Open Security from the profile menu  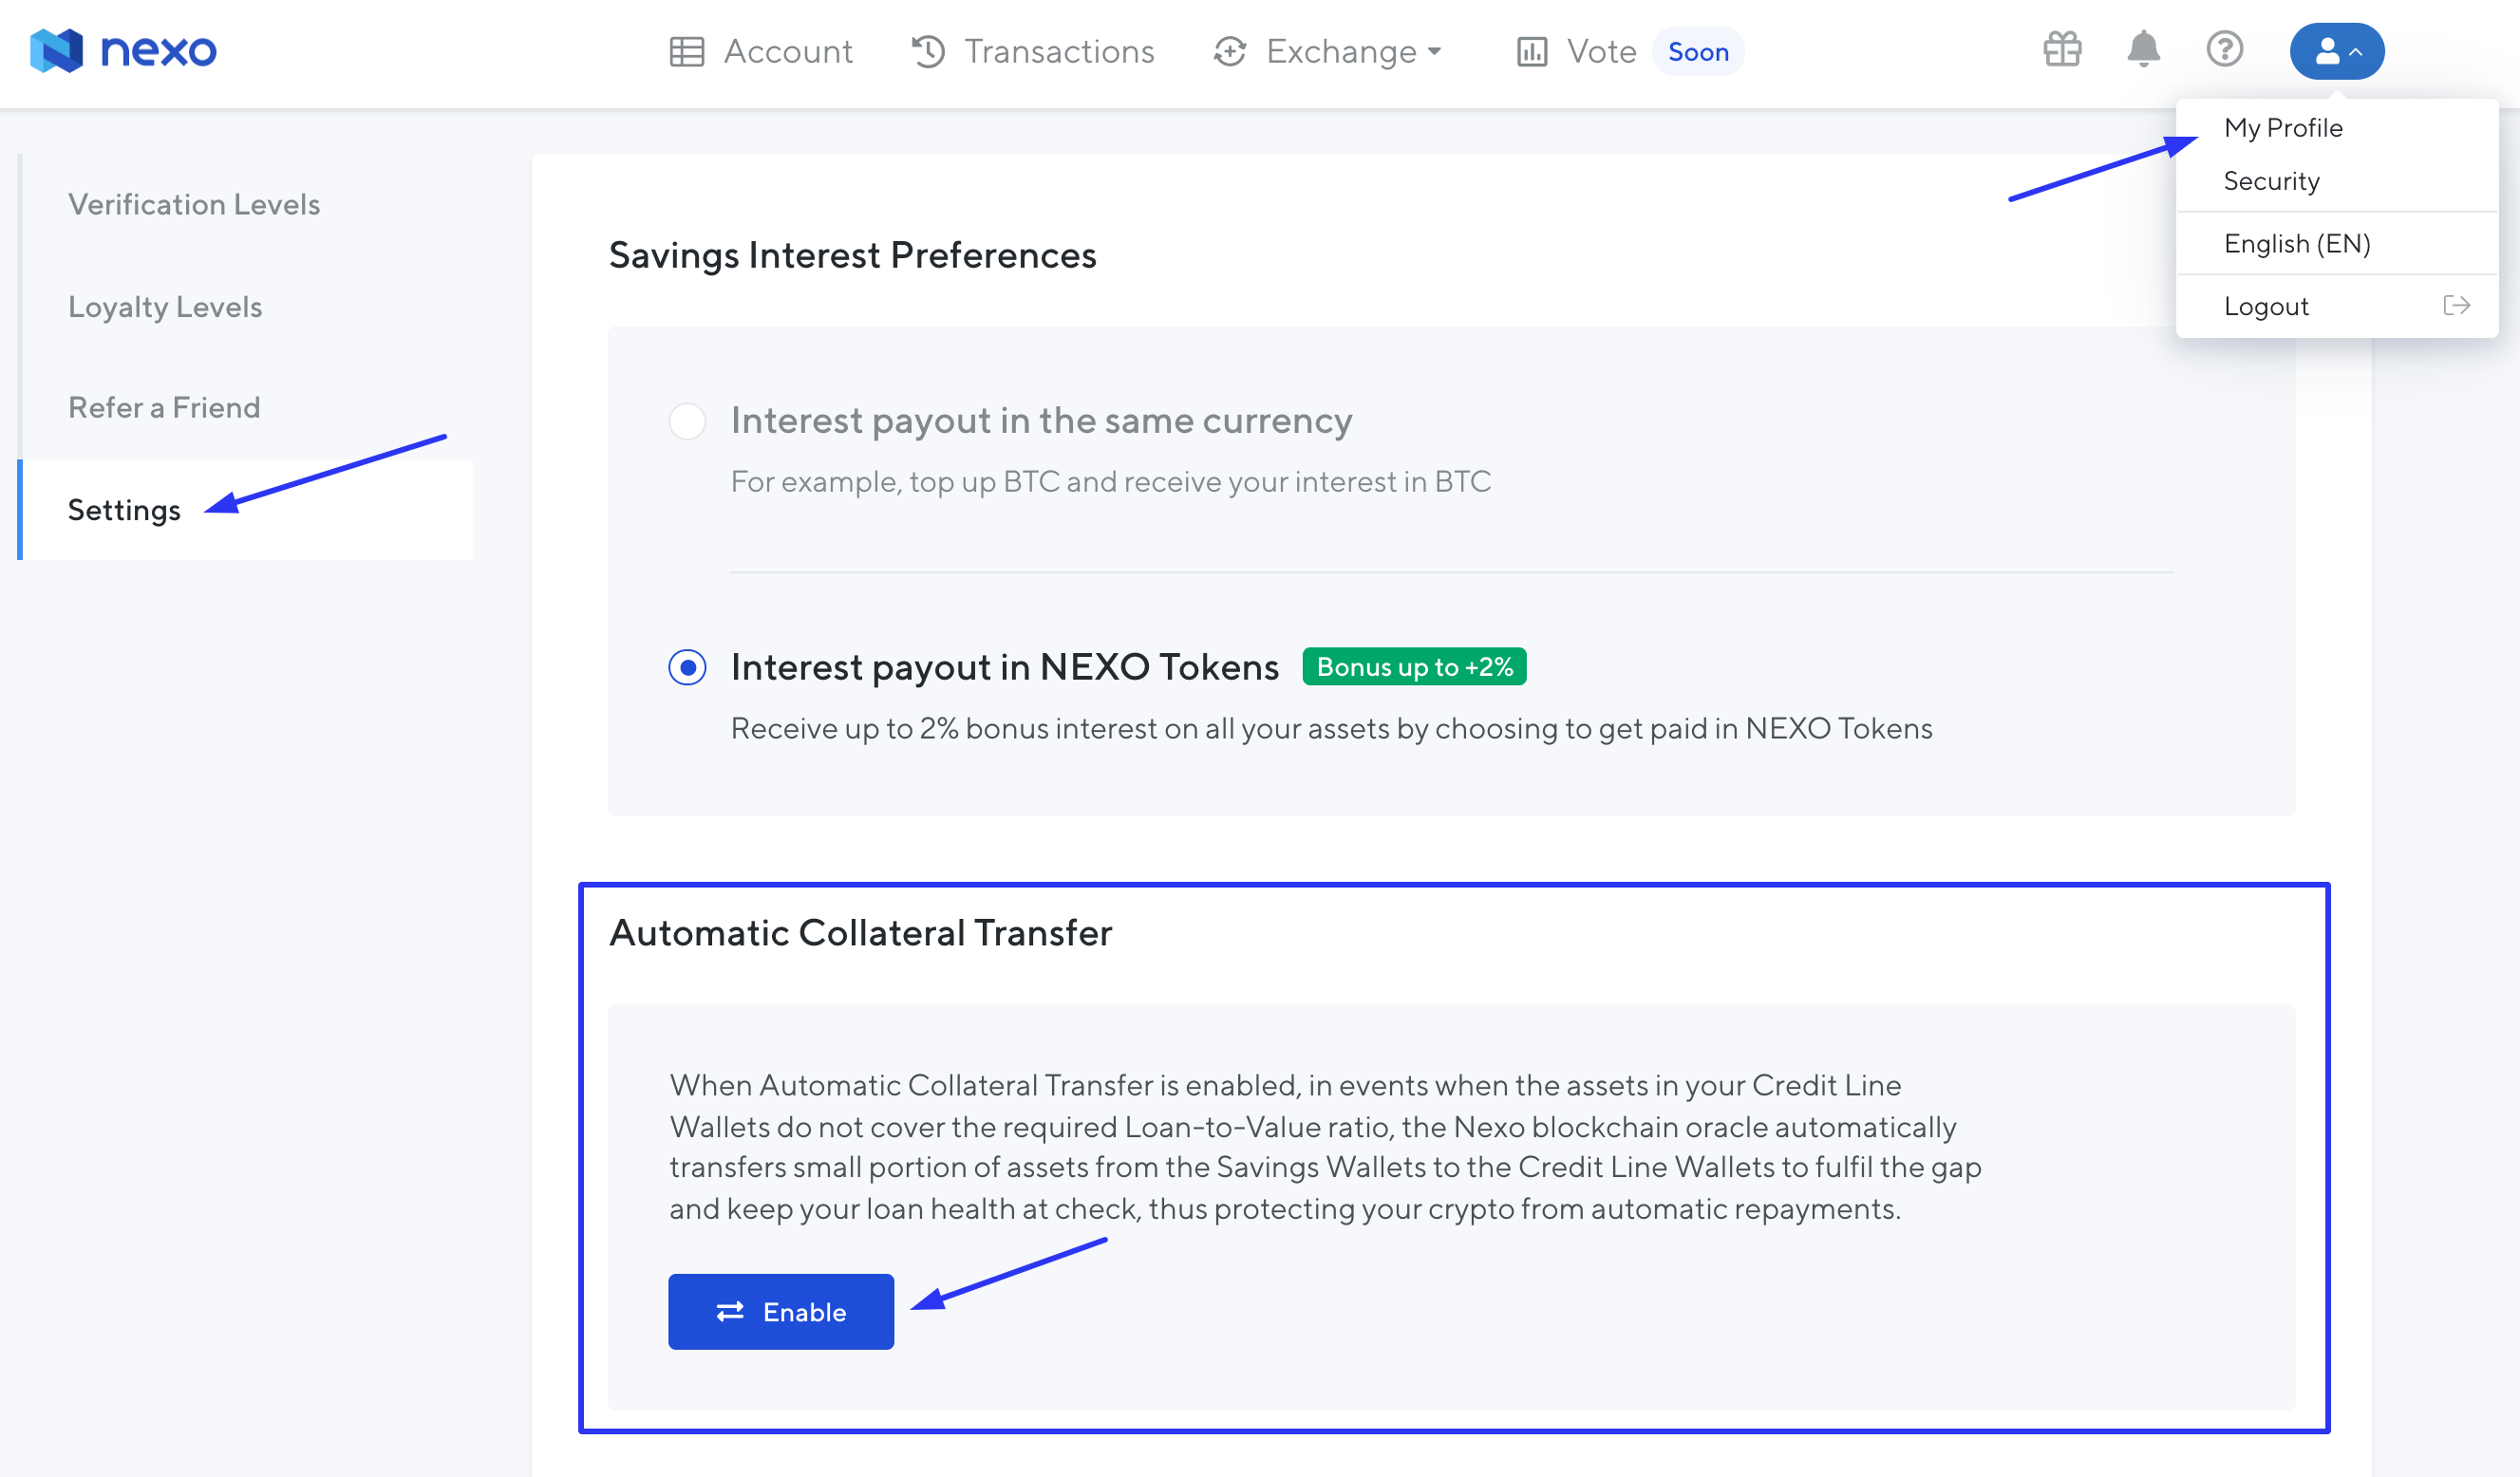[2271, 181]
